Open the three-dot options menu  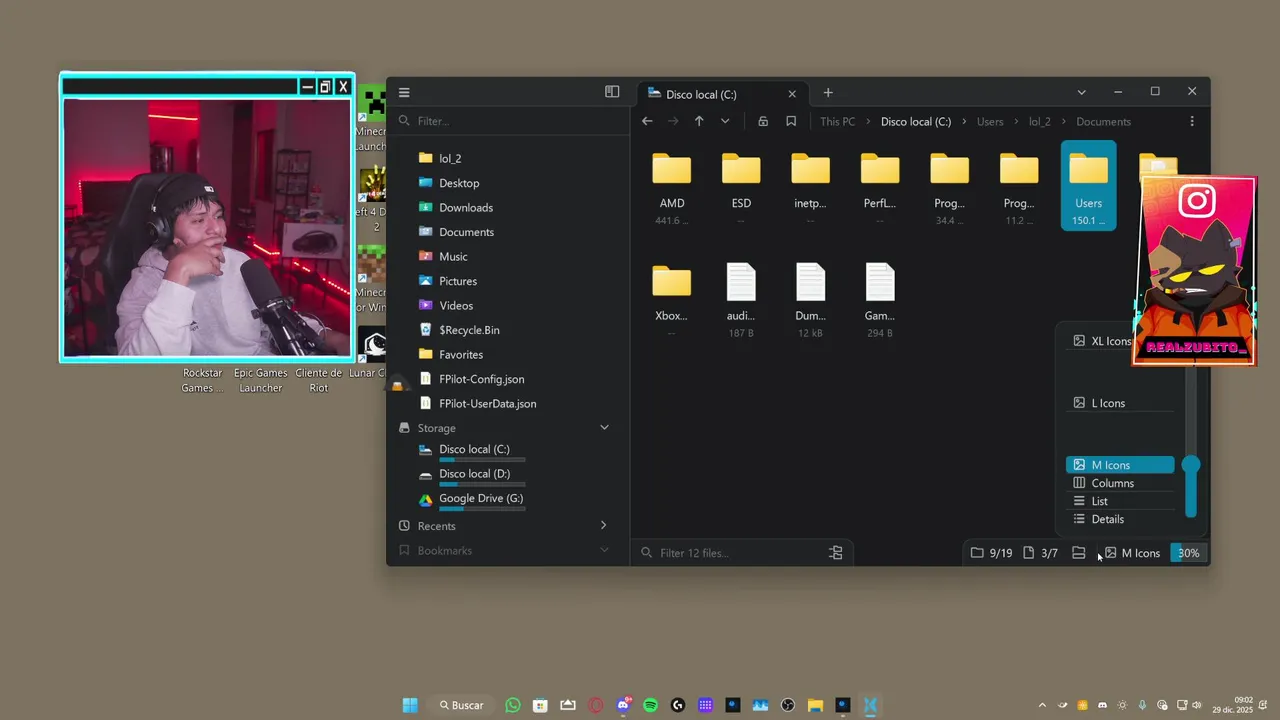click(x=1192, y=121)
